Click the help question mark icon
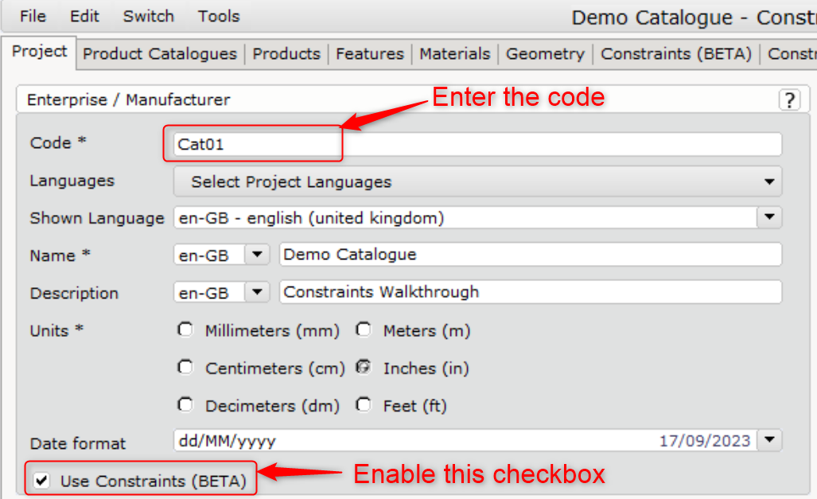Image resolution: width=817 pixels, height=499 pixels. coord(789,99)
